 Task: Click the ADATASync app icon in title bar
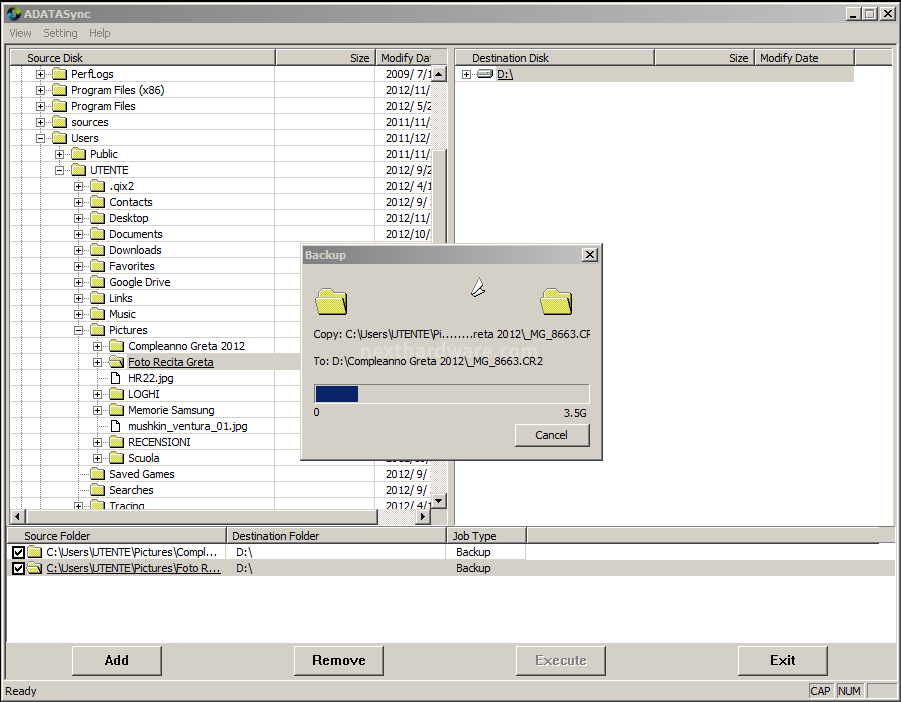[x=13, y=14]
